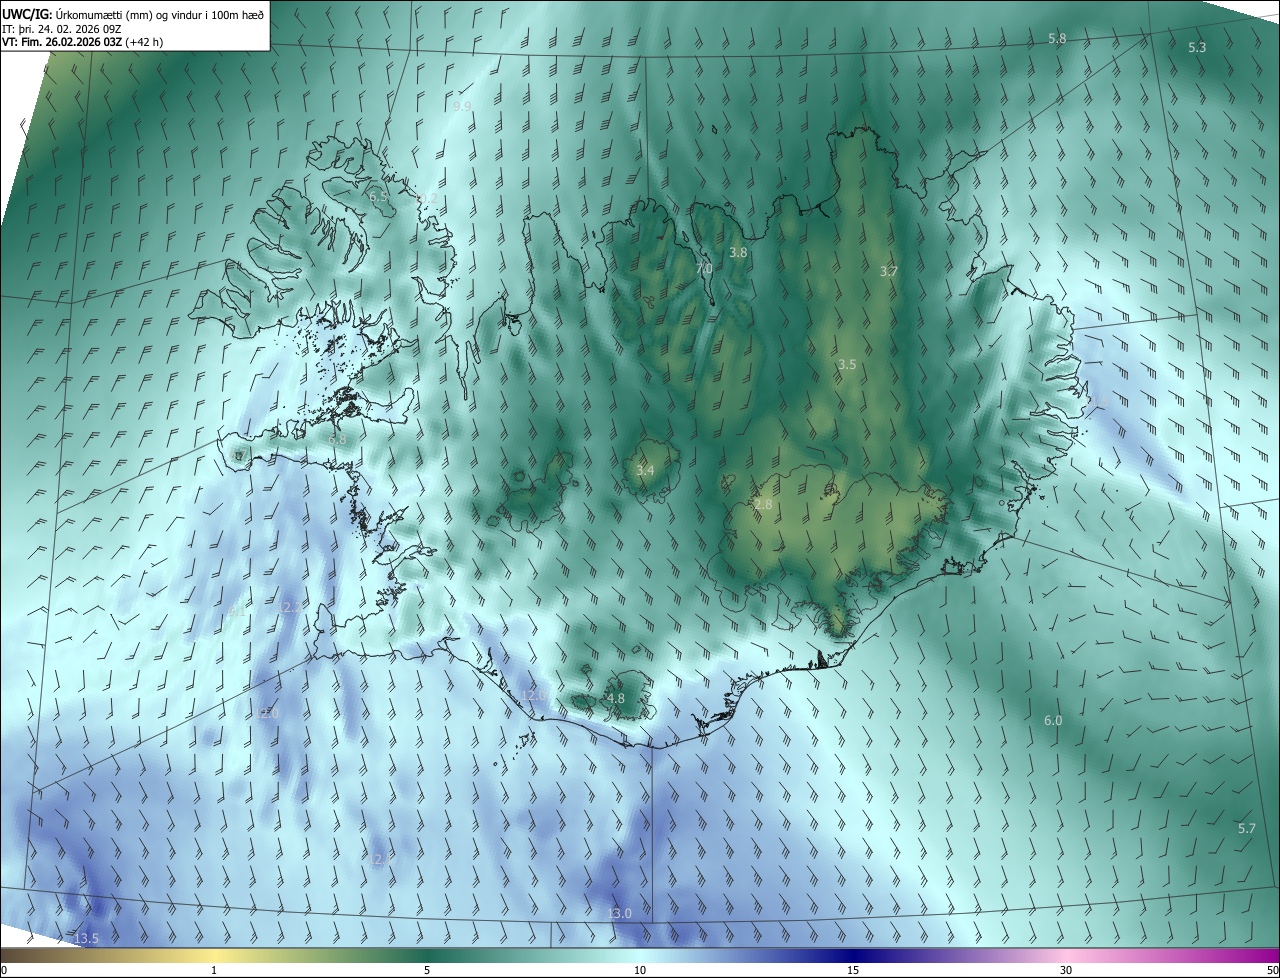1280x978 pixels.
Task: Click the title "Úrkomumætti (mm) og vindur í 100m hæð"
Action: point(160,13)
